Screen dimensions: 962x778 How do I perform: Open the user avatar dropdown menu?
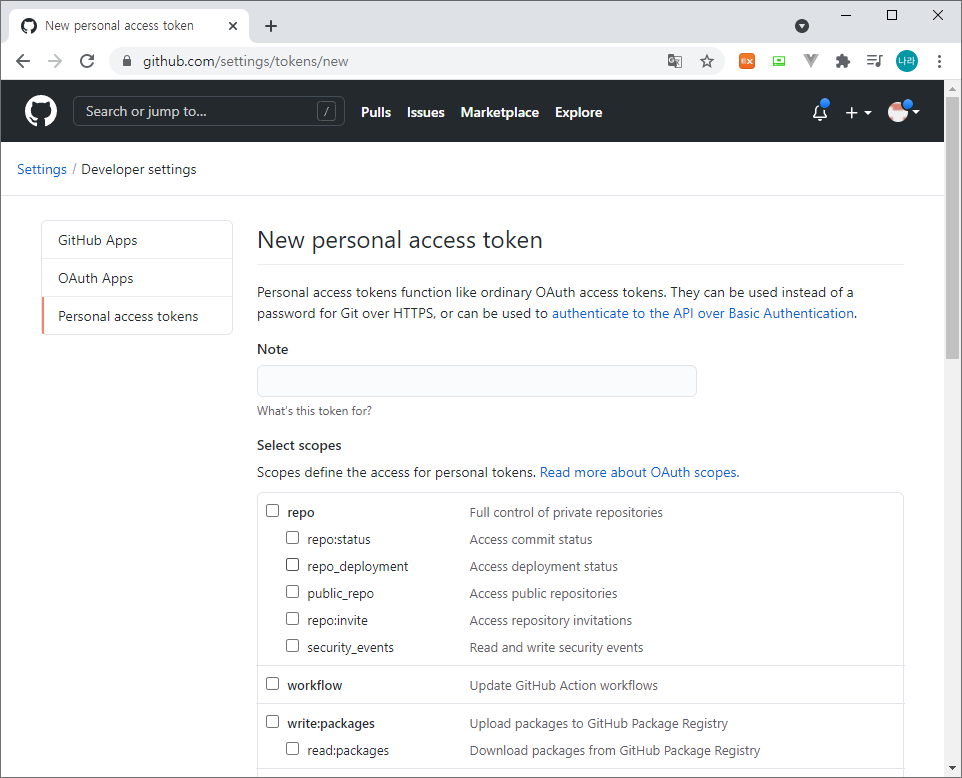click(x=903, y=112)
